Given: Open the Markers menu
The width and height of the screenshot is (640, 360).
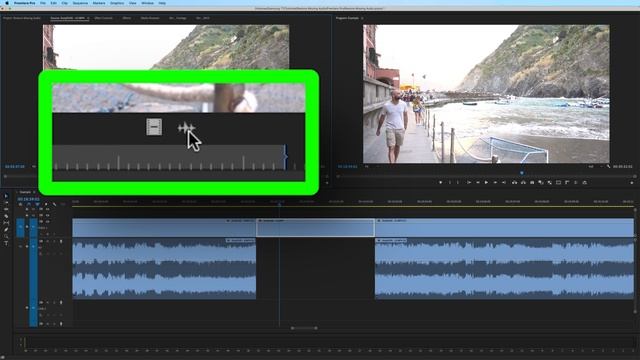Looking at the screenshot, I should coord(99,3).
